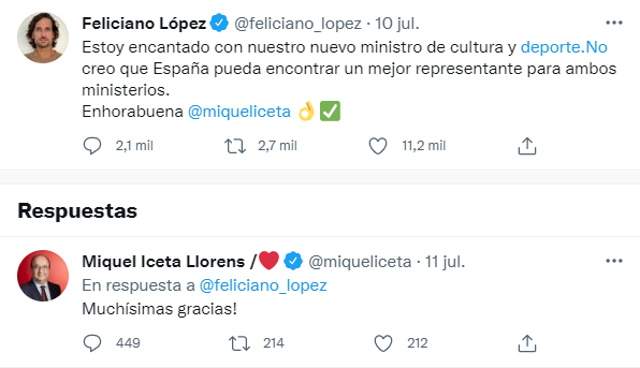Follow the @miqueliceta mention link

click(x=239, y=111)
